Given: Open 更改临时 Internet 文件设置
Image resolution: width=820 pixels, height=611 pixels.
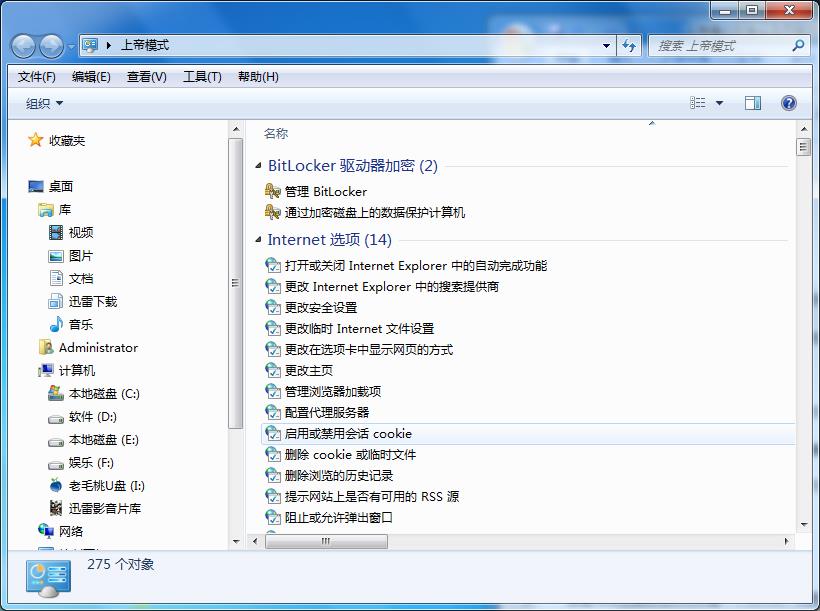Looking at the screenshot, I should click(359, 329).
